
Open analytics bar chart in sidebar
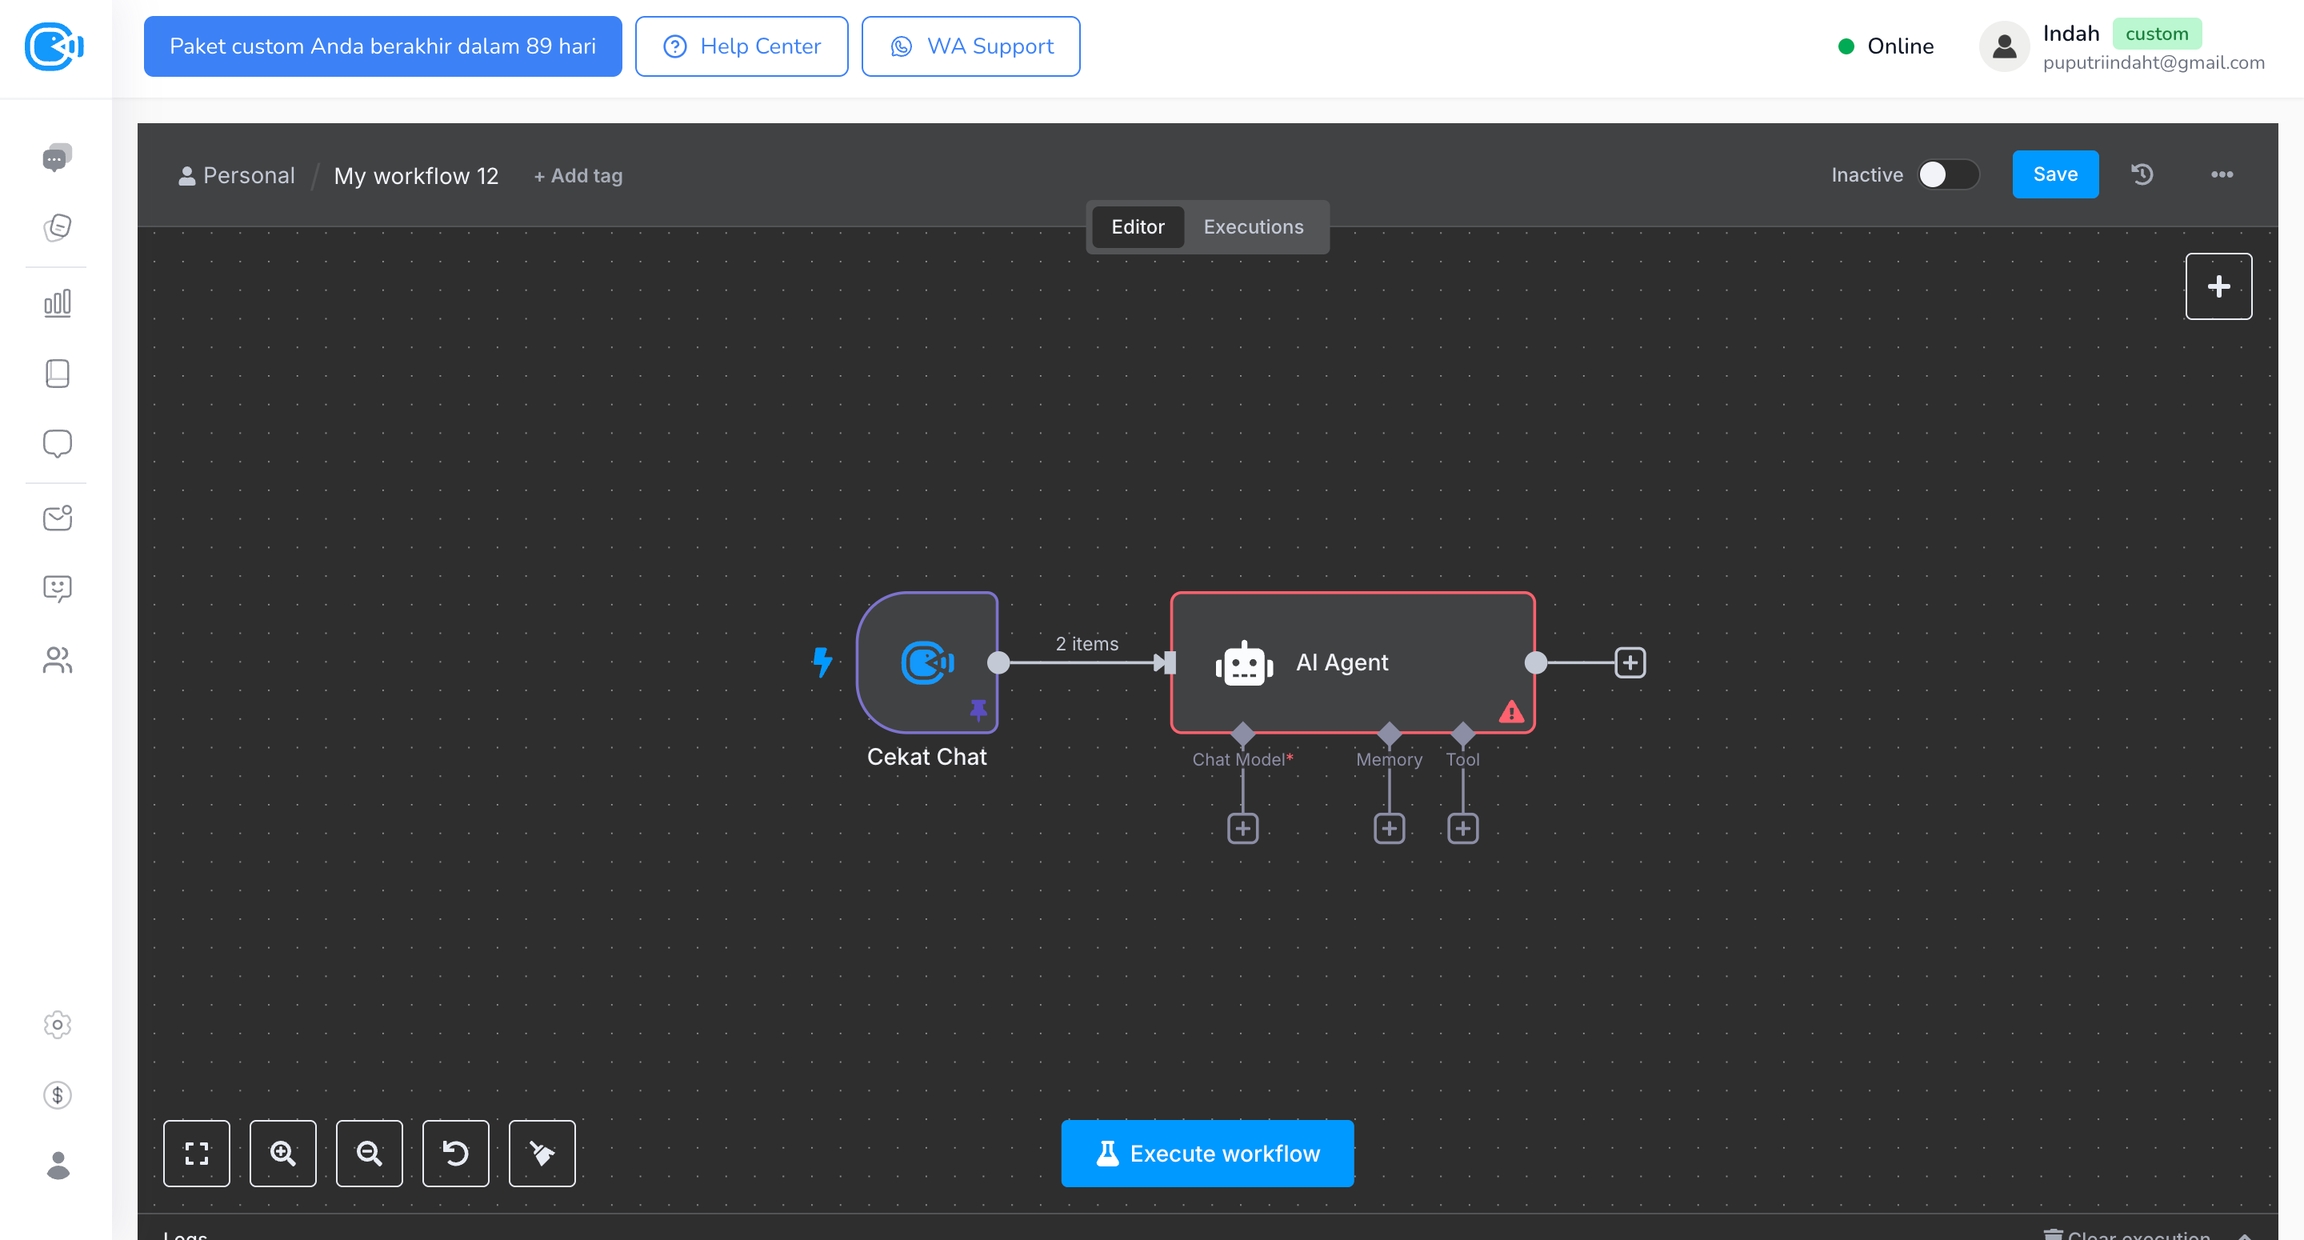pos(57,303)
